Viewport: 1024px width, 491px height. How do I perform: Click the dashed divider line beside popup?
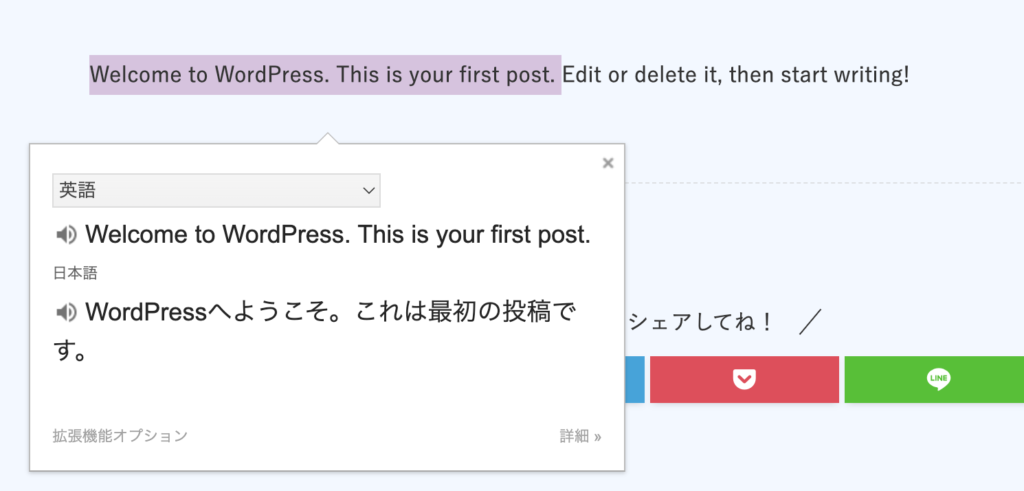pyautogui.click(x=820, y=183)
